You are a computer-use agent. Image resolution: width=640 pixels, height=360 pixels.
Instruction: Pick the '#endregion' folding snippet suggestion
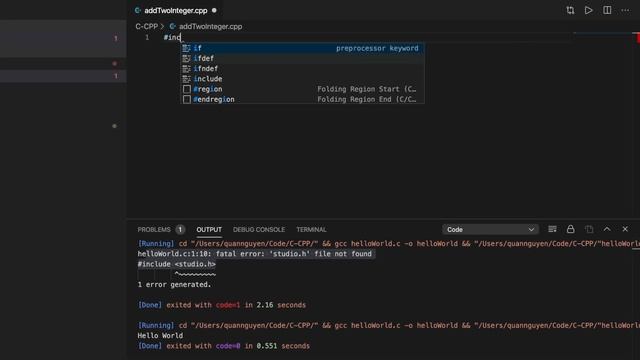pyautogui.click(x=302, y=99)
